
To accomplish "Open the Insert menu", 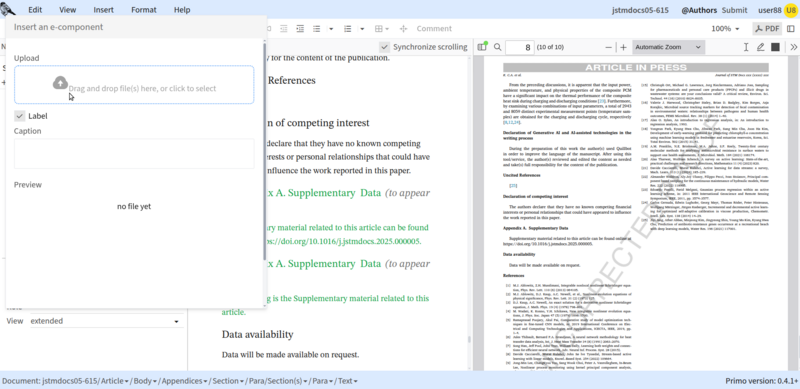I will click(x=104, y=10).
